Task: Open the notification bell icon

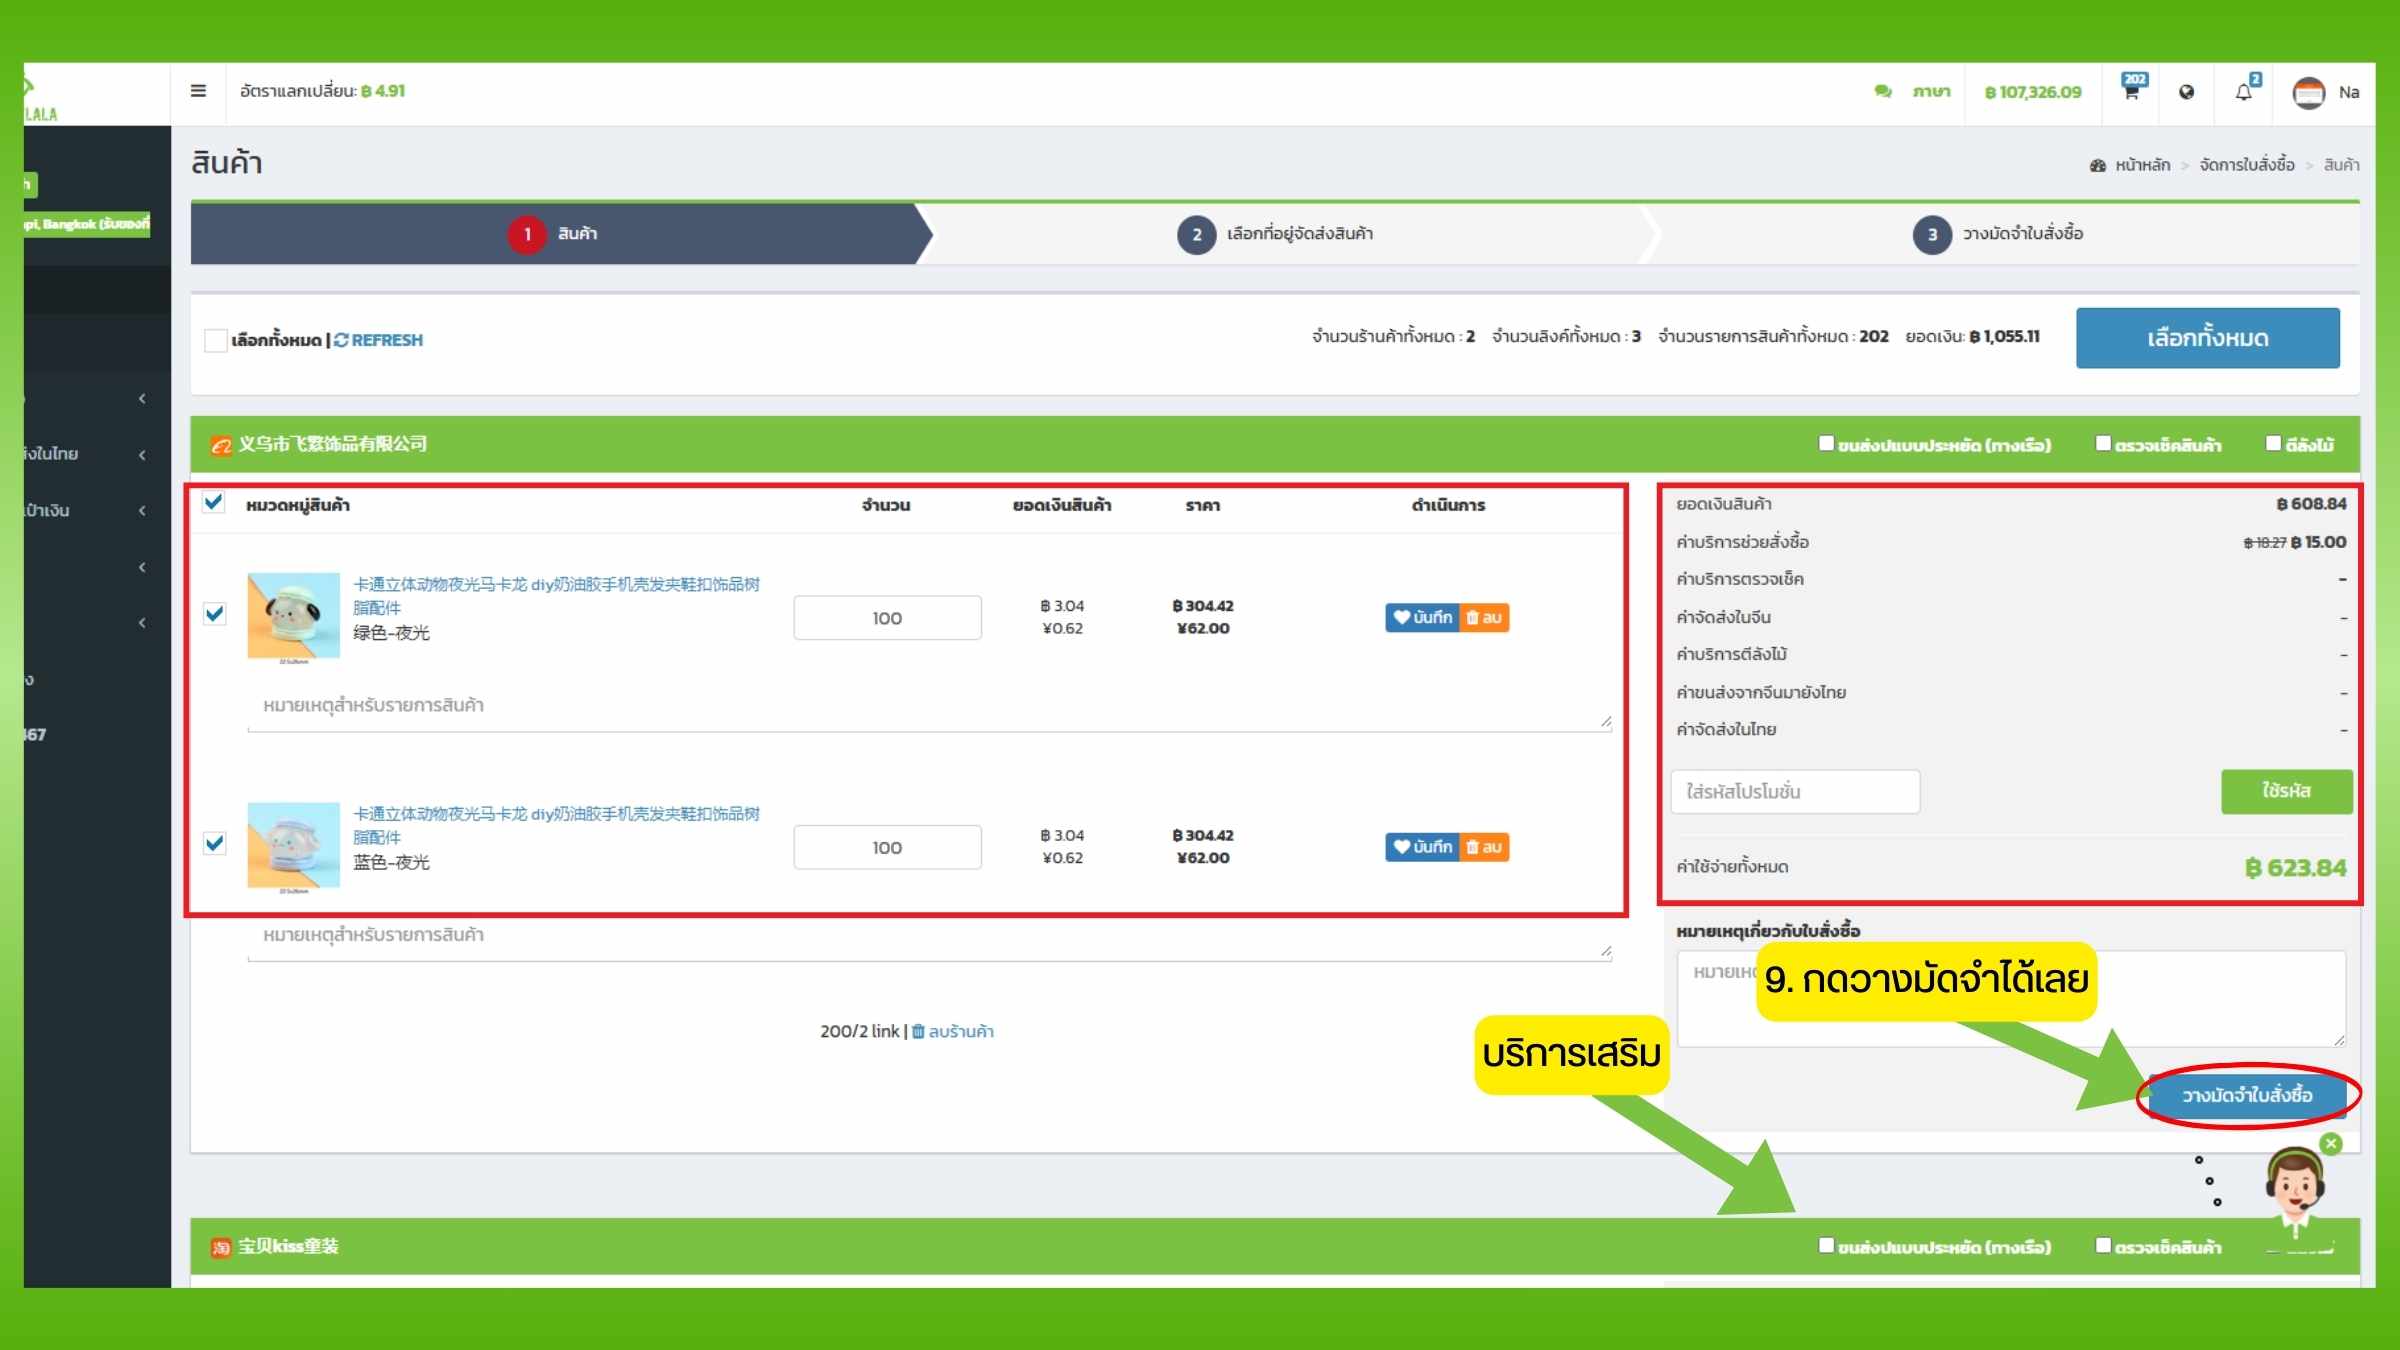Action: click(2244, 92)
